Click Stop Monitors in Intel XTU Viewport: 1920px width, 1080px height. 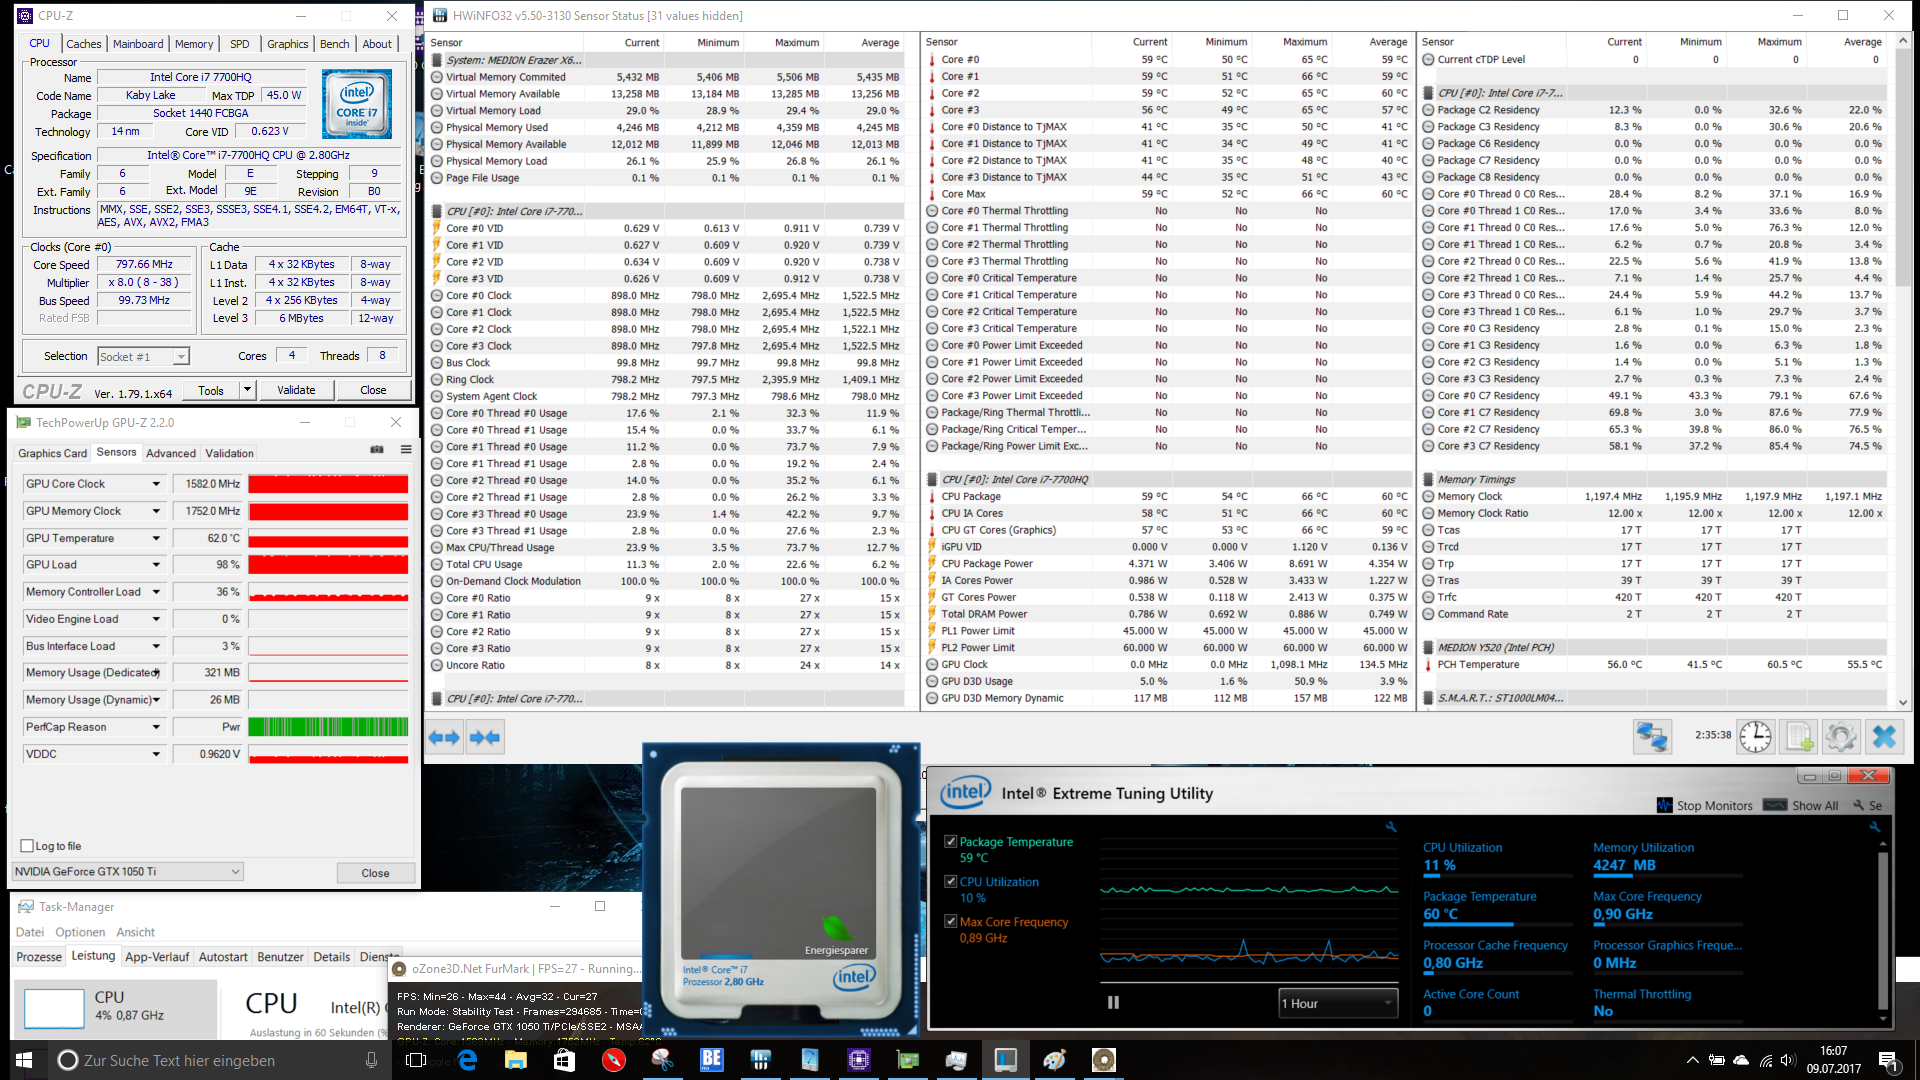point(1704,805)
